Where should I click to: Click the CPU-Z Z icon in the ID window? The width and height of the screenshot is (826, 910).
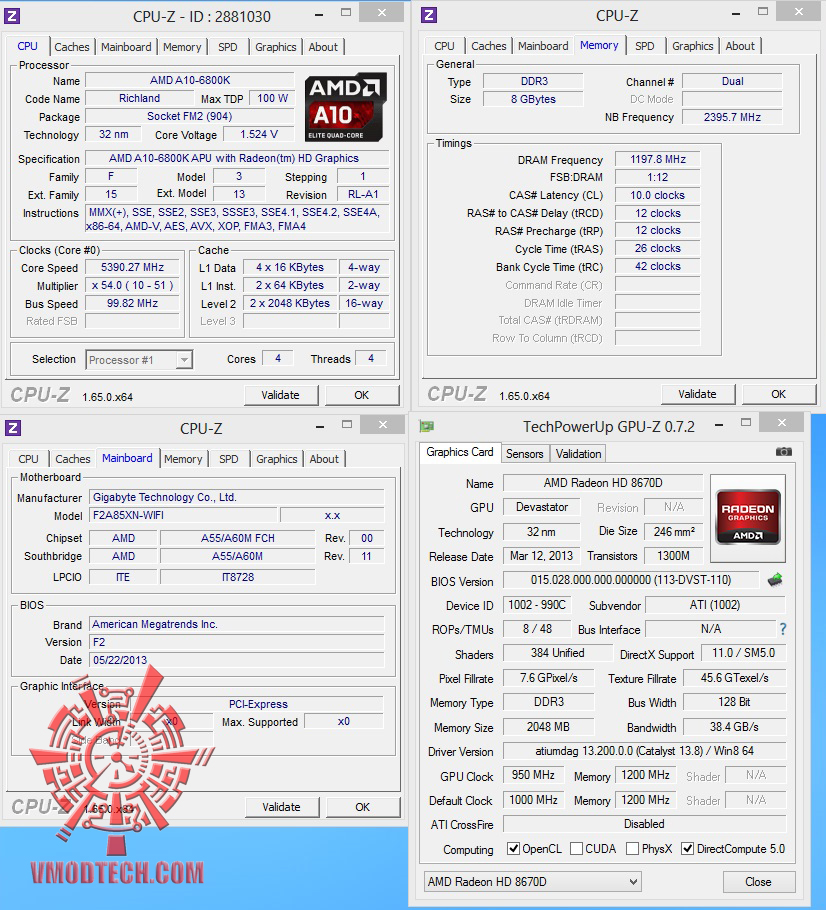(12, 16)
